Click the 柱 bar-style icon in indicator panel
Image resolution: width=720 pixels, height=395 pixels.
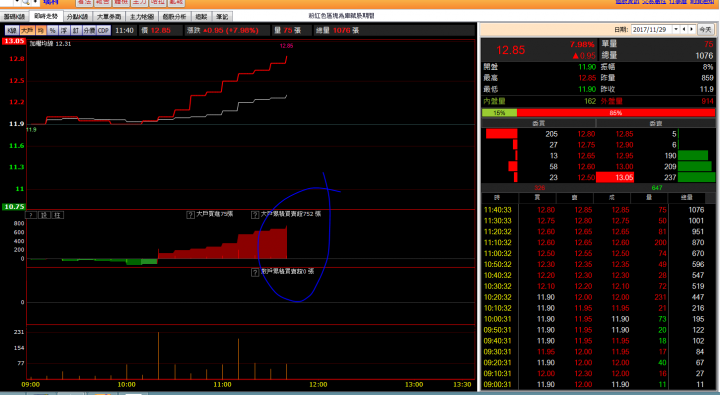pos(57,215)
